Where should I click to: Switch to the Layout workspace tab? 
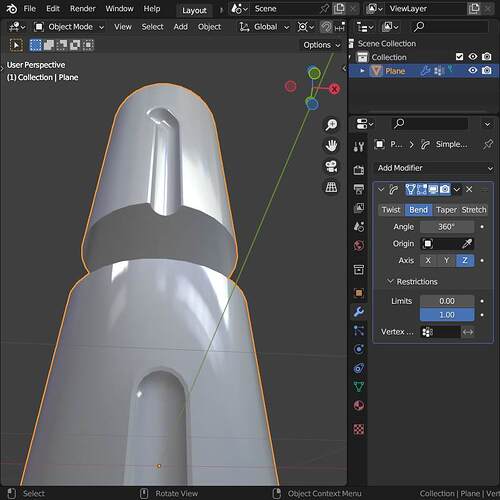(x=194, y=10)
